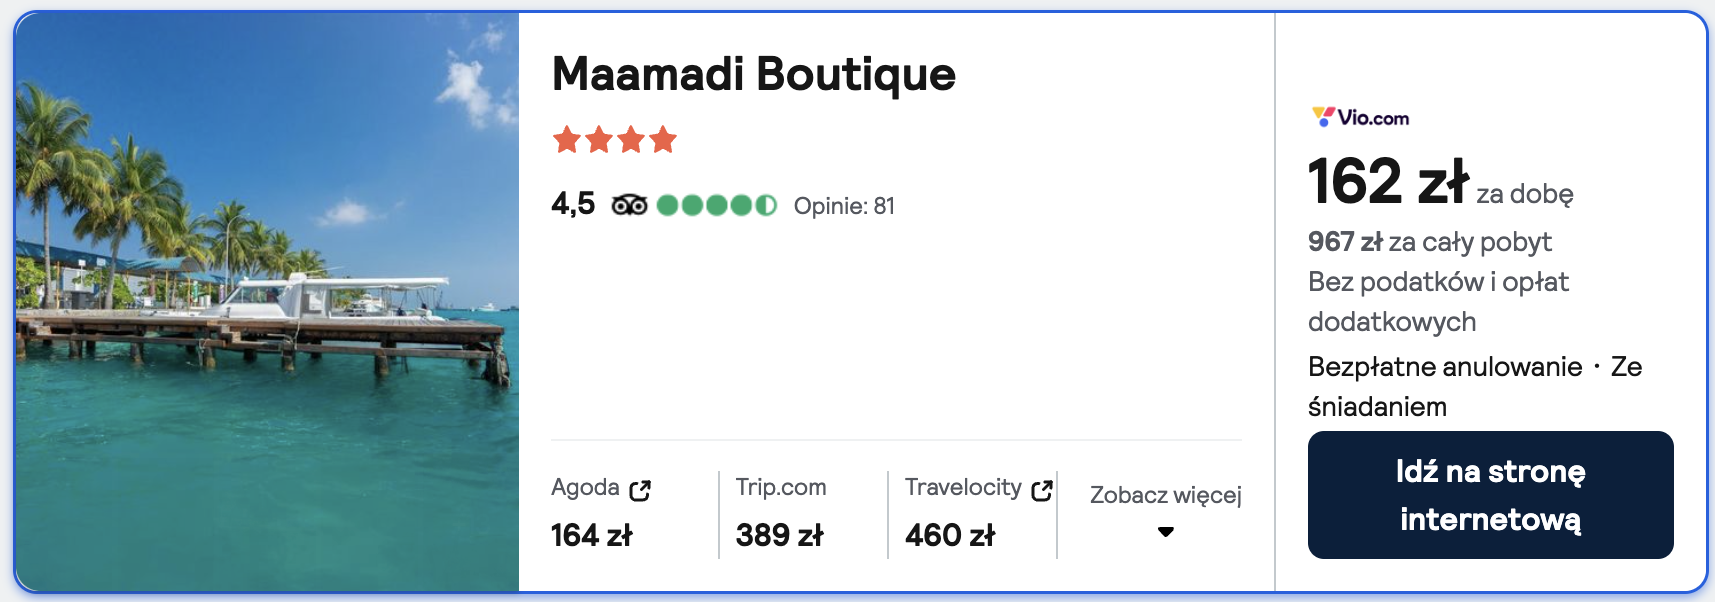This screenshot has width=1715, height=602.
Task: Click the four orange hotel stars
Action: (x=615, y=140)
